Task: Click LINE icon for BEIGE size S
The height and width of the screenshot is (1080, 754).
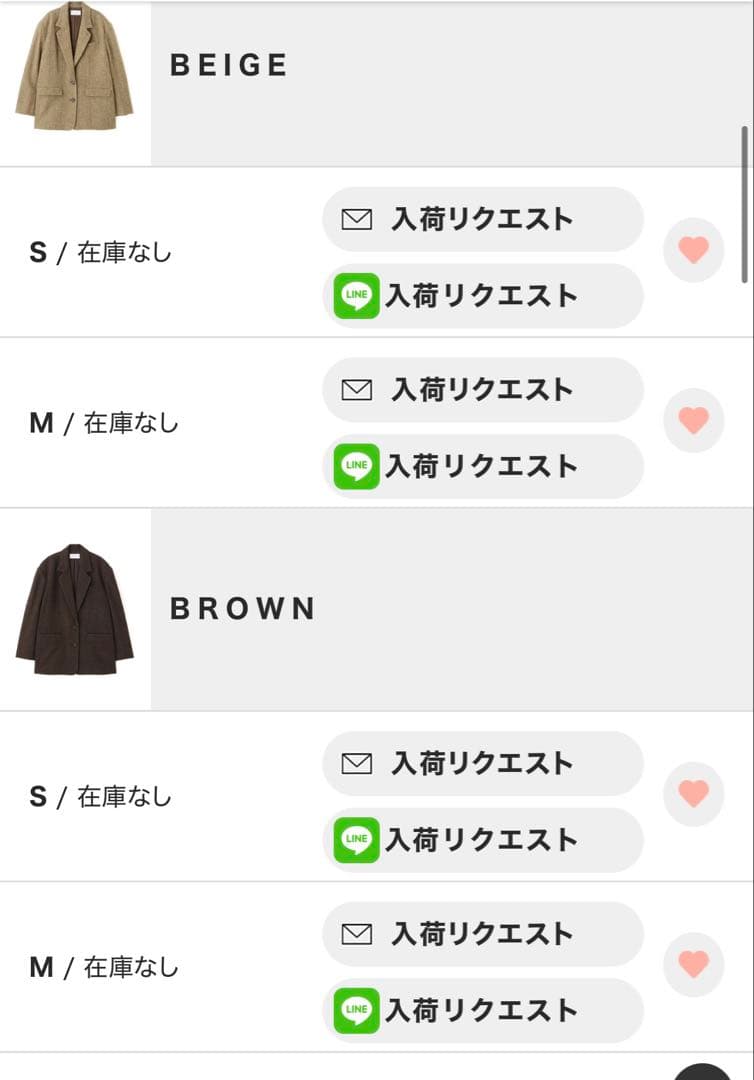Action: tap(357, 296)
